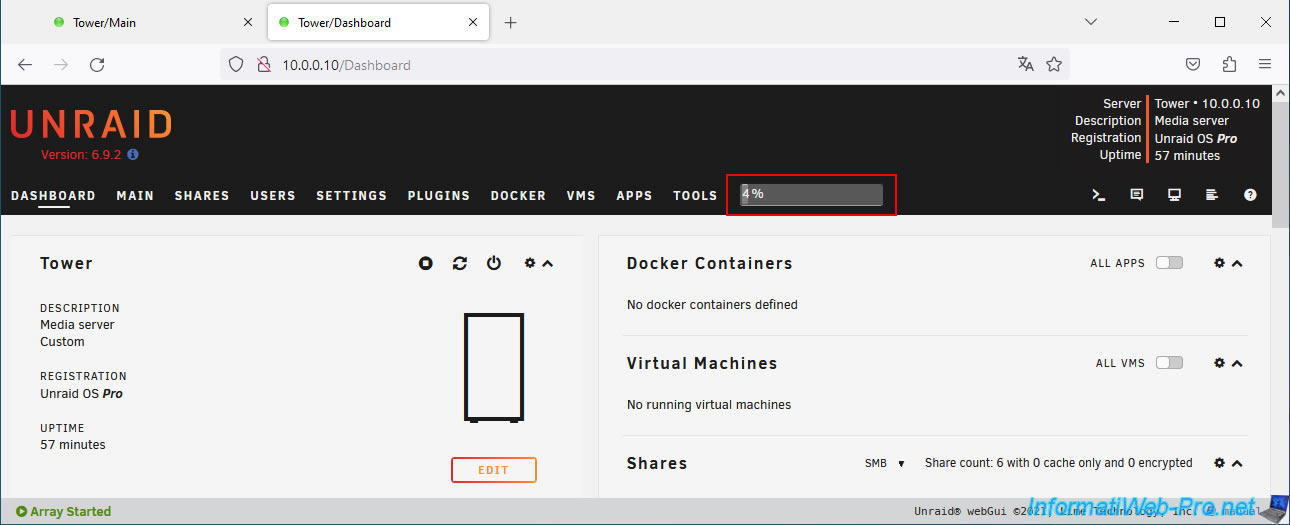Screen dimensions: 1290x525
Task: Open the SETTINGS menu
Action: (351, 196)
